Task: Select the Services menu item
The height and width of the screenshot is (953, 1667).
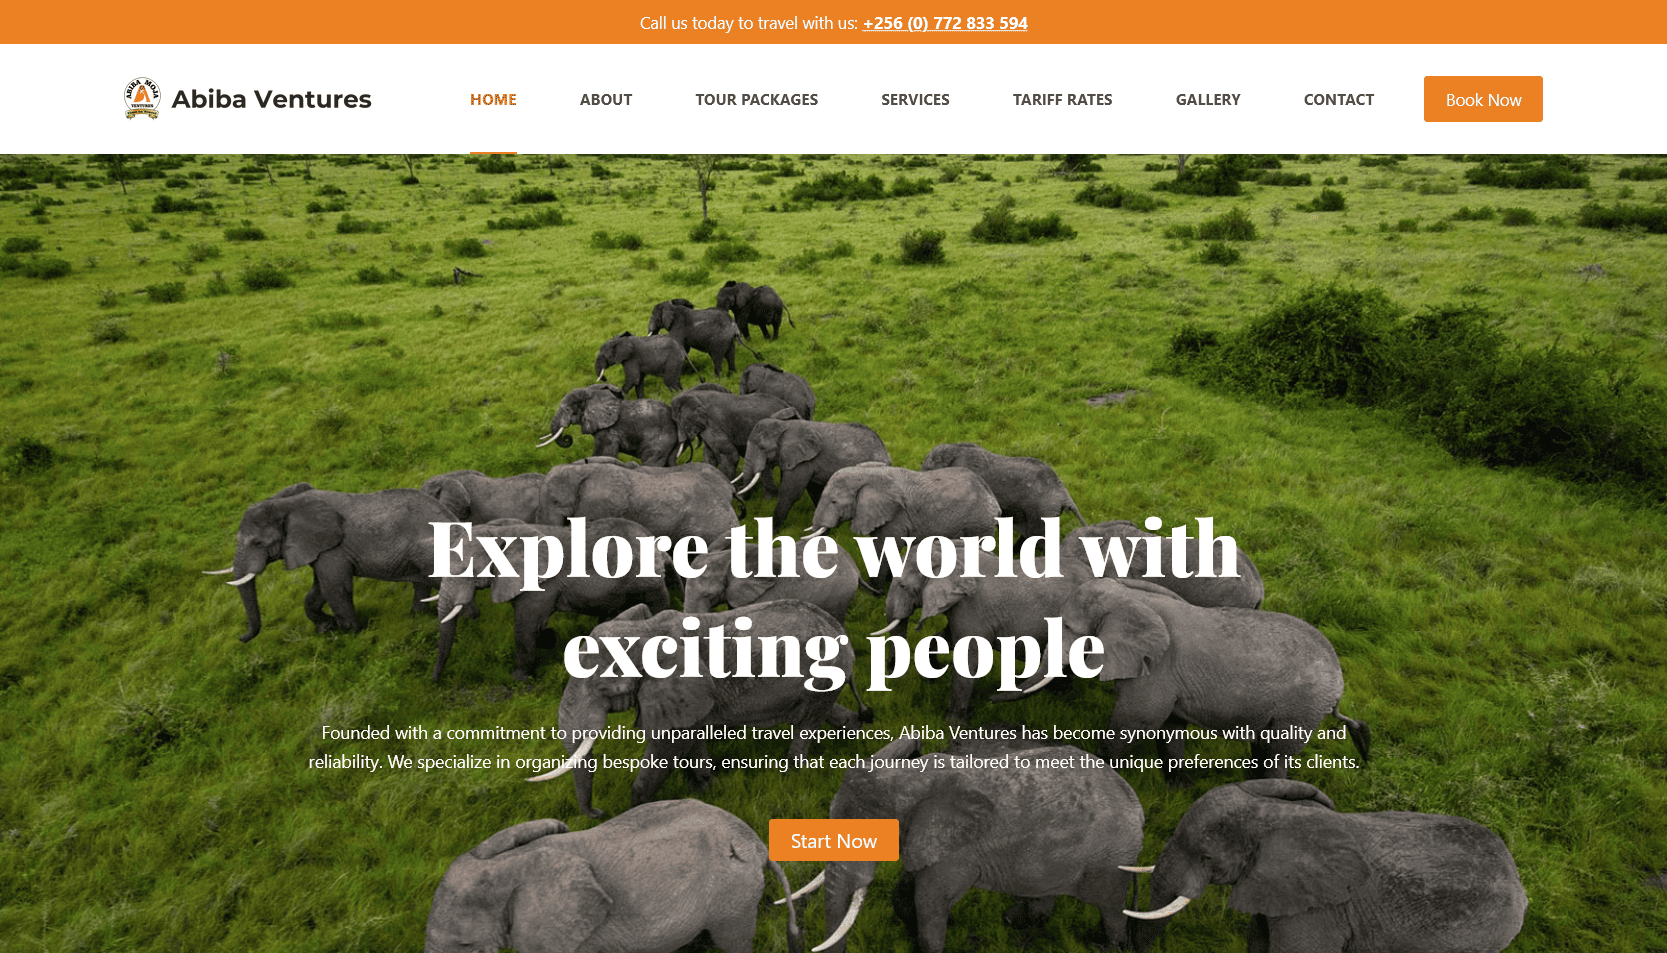Action: (x=915, y=99)
